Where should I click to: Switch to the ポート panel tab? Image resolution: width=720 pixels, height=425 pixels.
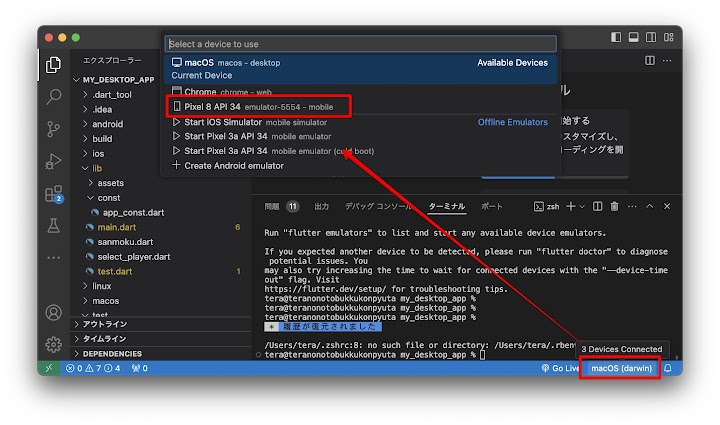click(x=492, y=207)
